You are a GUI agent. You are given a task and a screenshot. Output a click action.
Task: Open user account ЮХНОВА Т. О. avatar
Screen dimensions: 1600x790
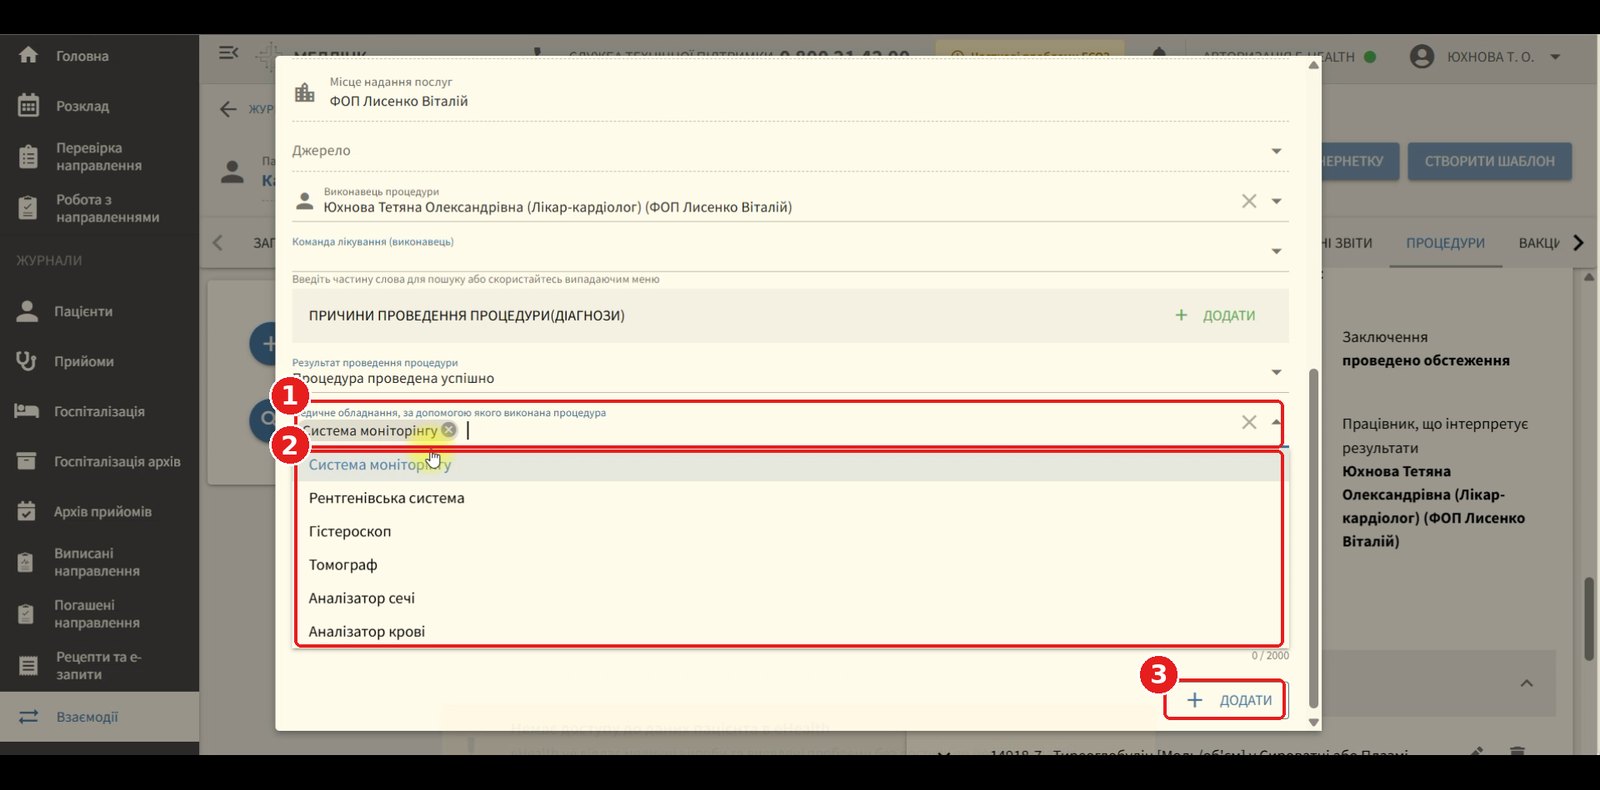1421,57
